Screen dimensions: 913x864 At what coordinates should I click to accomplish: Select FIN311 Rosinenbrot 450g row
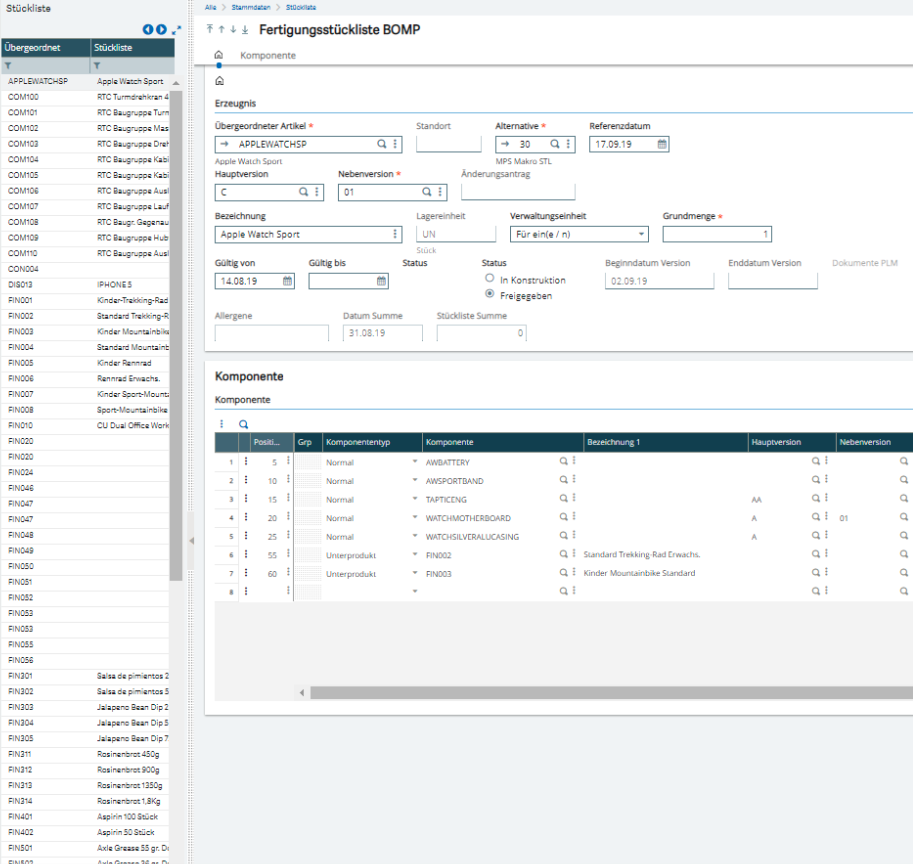[x=87, y=754]
